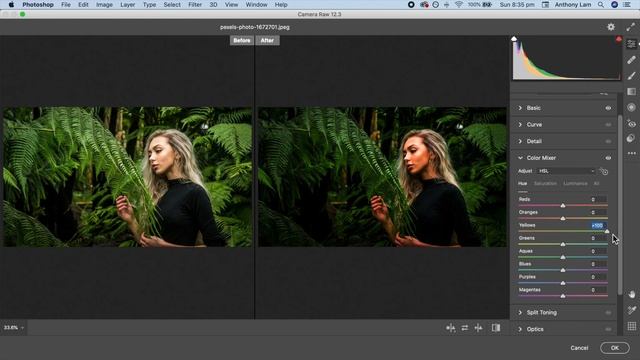Toggle Optics panel visibility eye
Viewport: 640px width, 360px height.
click(608, 329)
